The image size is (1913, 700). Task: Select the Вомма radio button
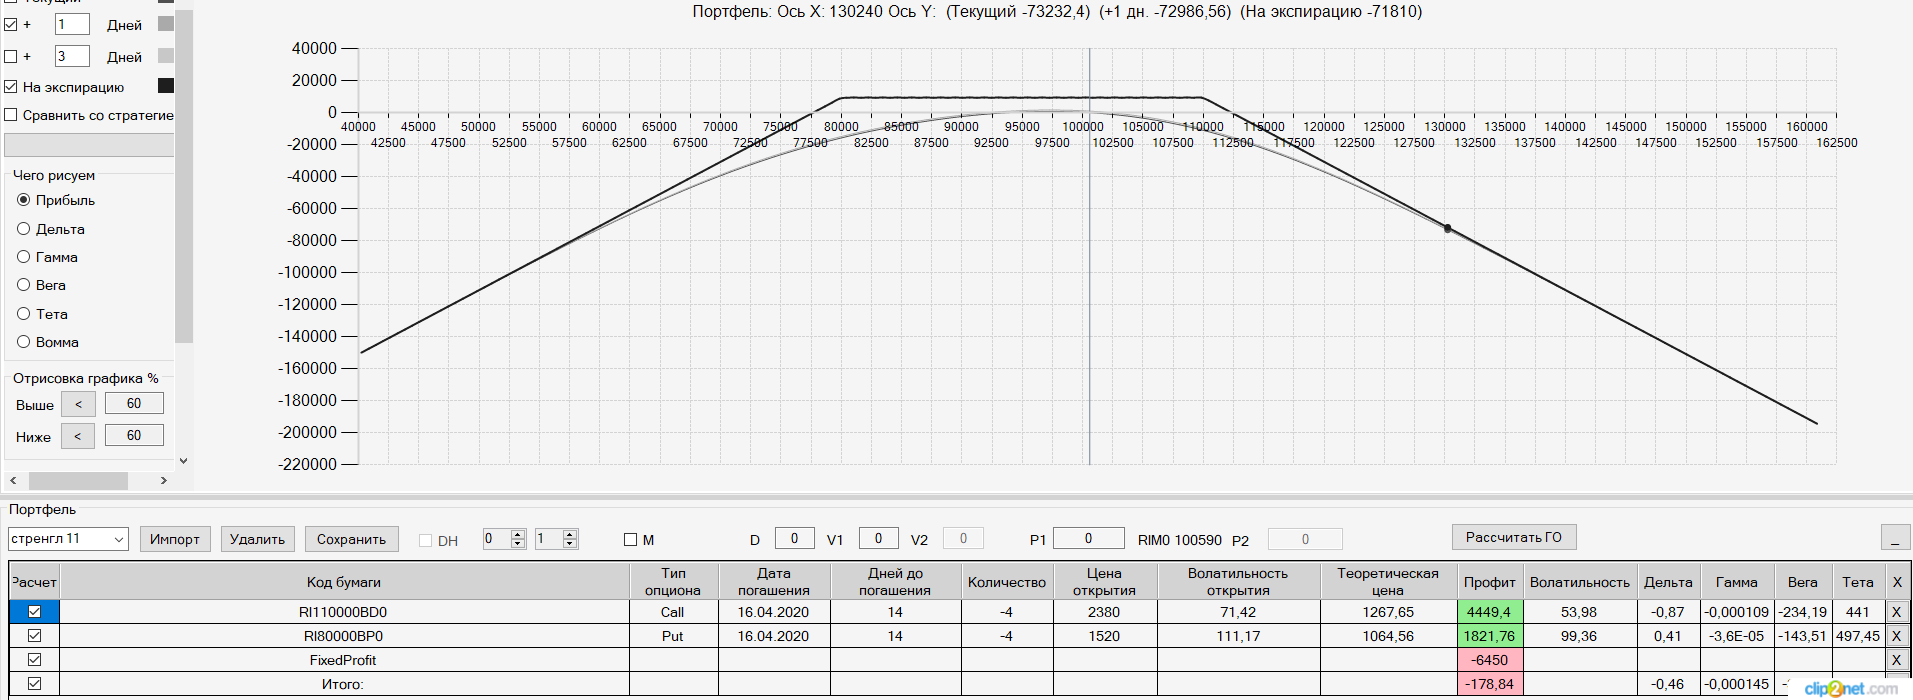point(24,342)
